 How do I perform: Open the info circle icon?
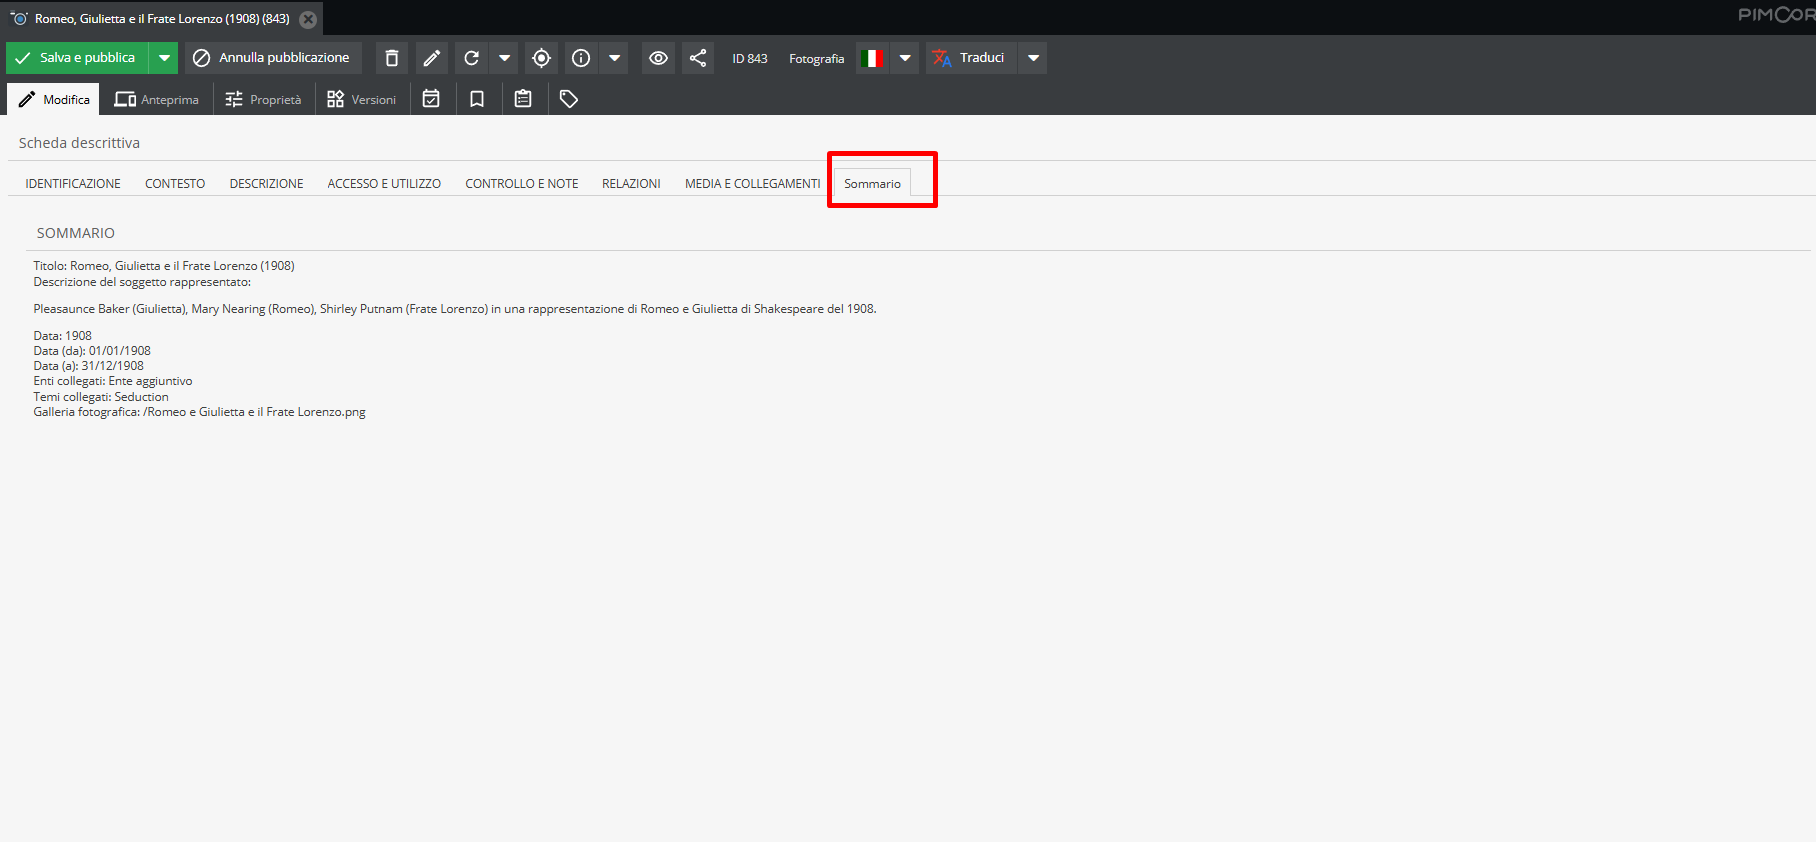point(581,58)
